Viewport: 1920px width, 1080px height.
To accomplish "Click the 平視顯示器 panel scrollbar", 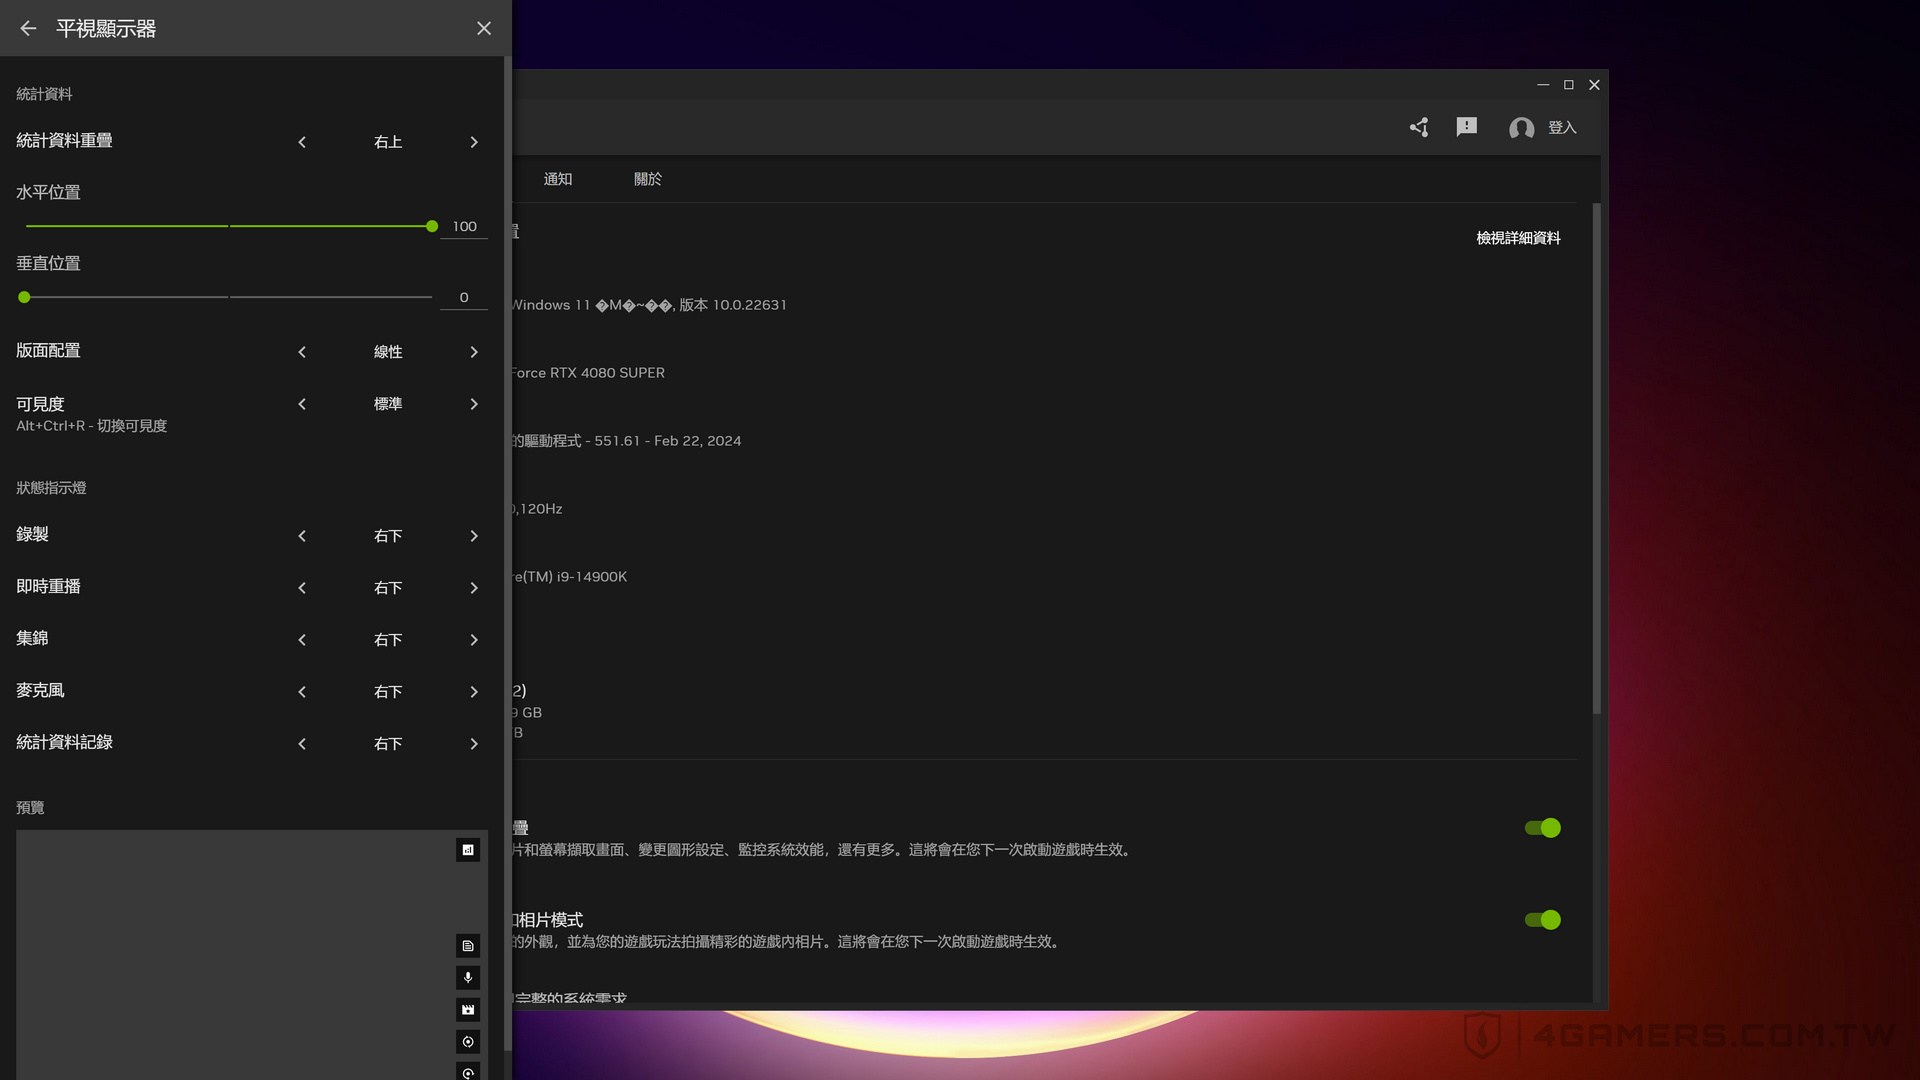I will tap(508, 553).
